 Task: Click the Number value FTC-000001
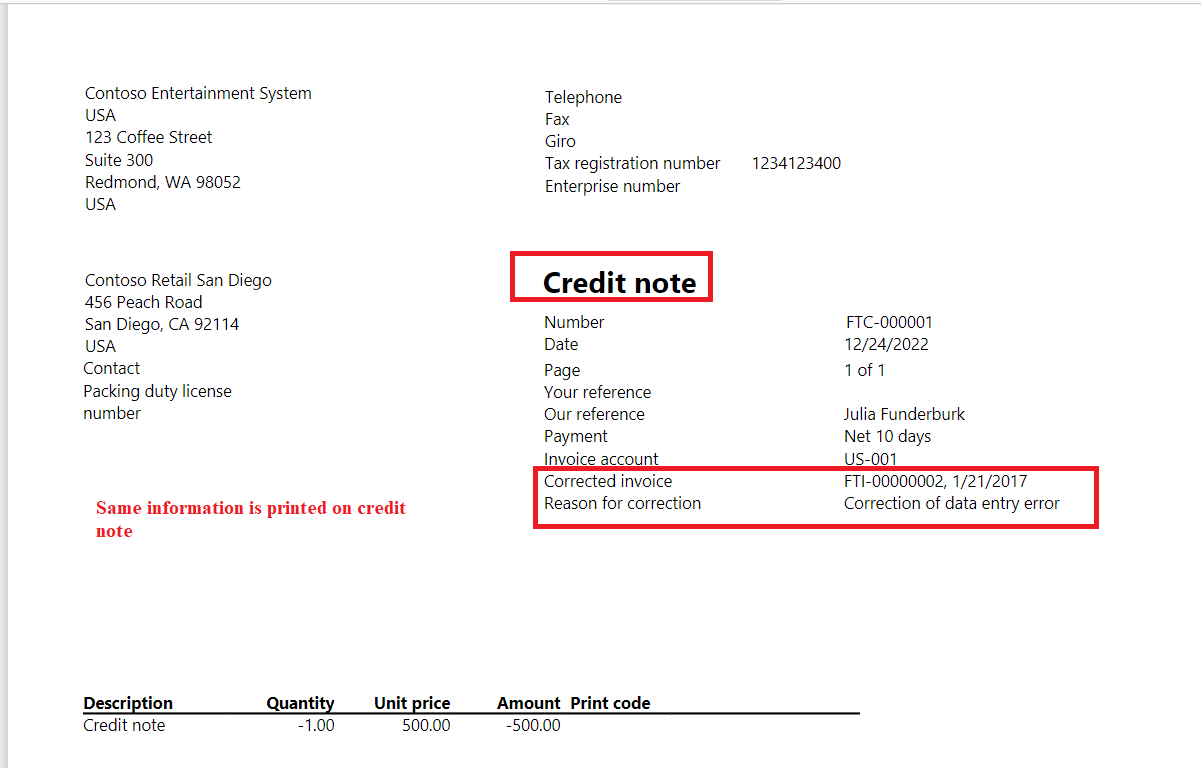889,322
